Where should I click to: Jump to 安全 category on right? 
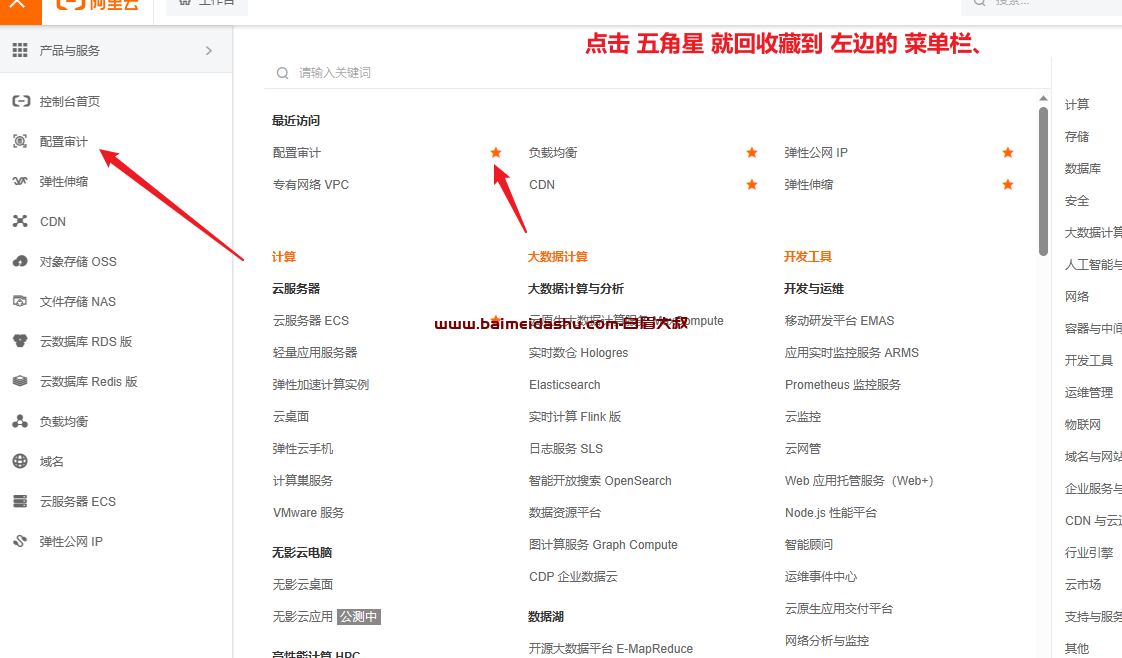[x=1077, y=201]
